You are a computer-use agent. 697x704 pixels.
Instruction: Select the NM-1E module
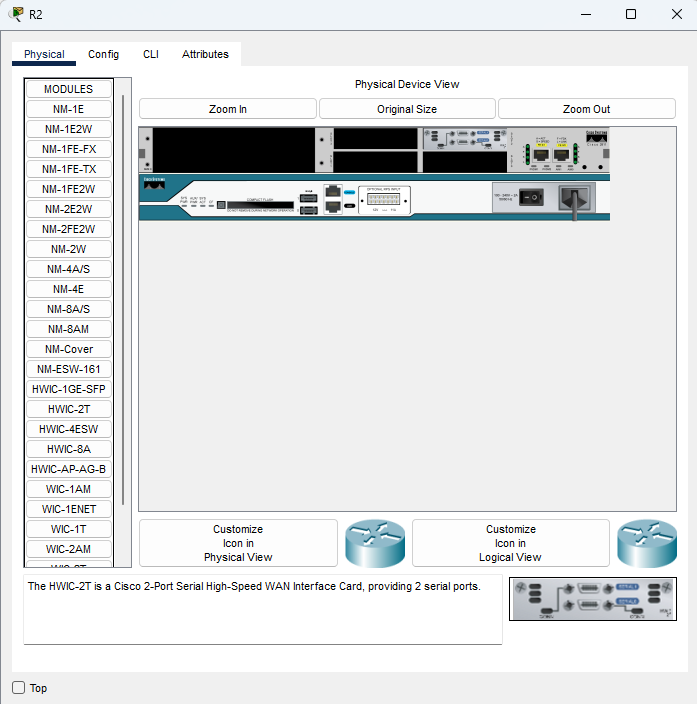[x=69, y=109]
